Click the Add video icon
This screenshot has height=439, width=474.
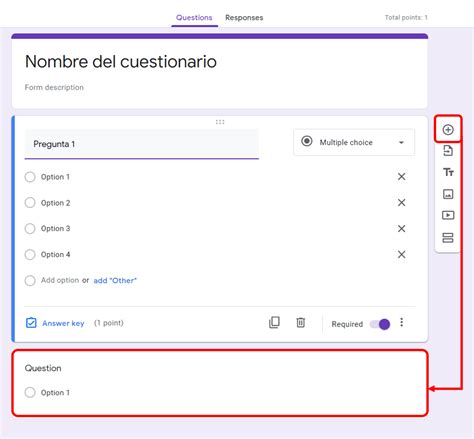[x=448, y=215]
